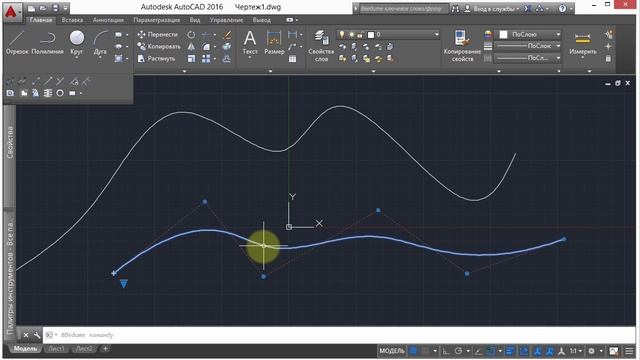Click the help question mark icon
This screenshot has height=360, width=640.
562,8
